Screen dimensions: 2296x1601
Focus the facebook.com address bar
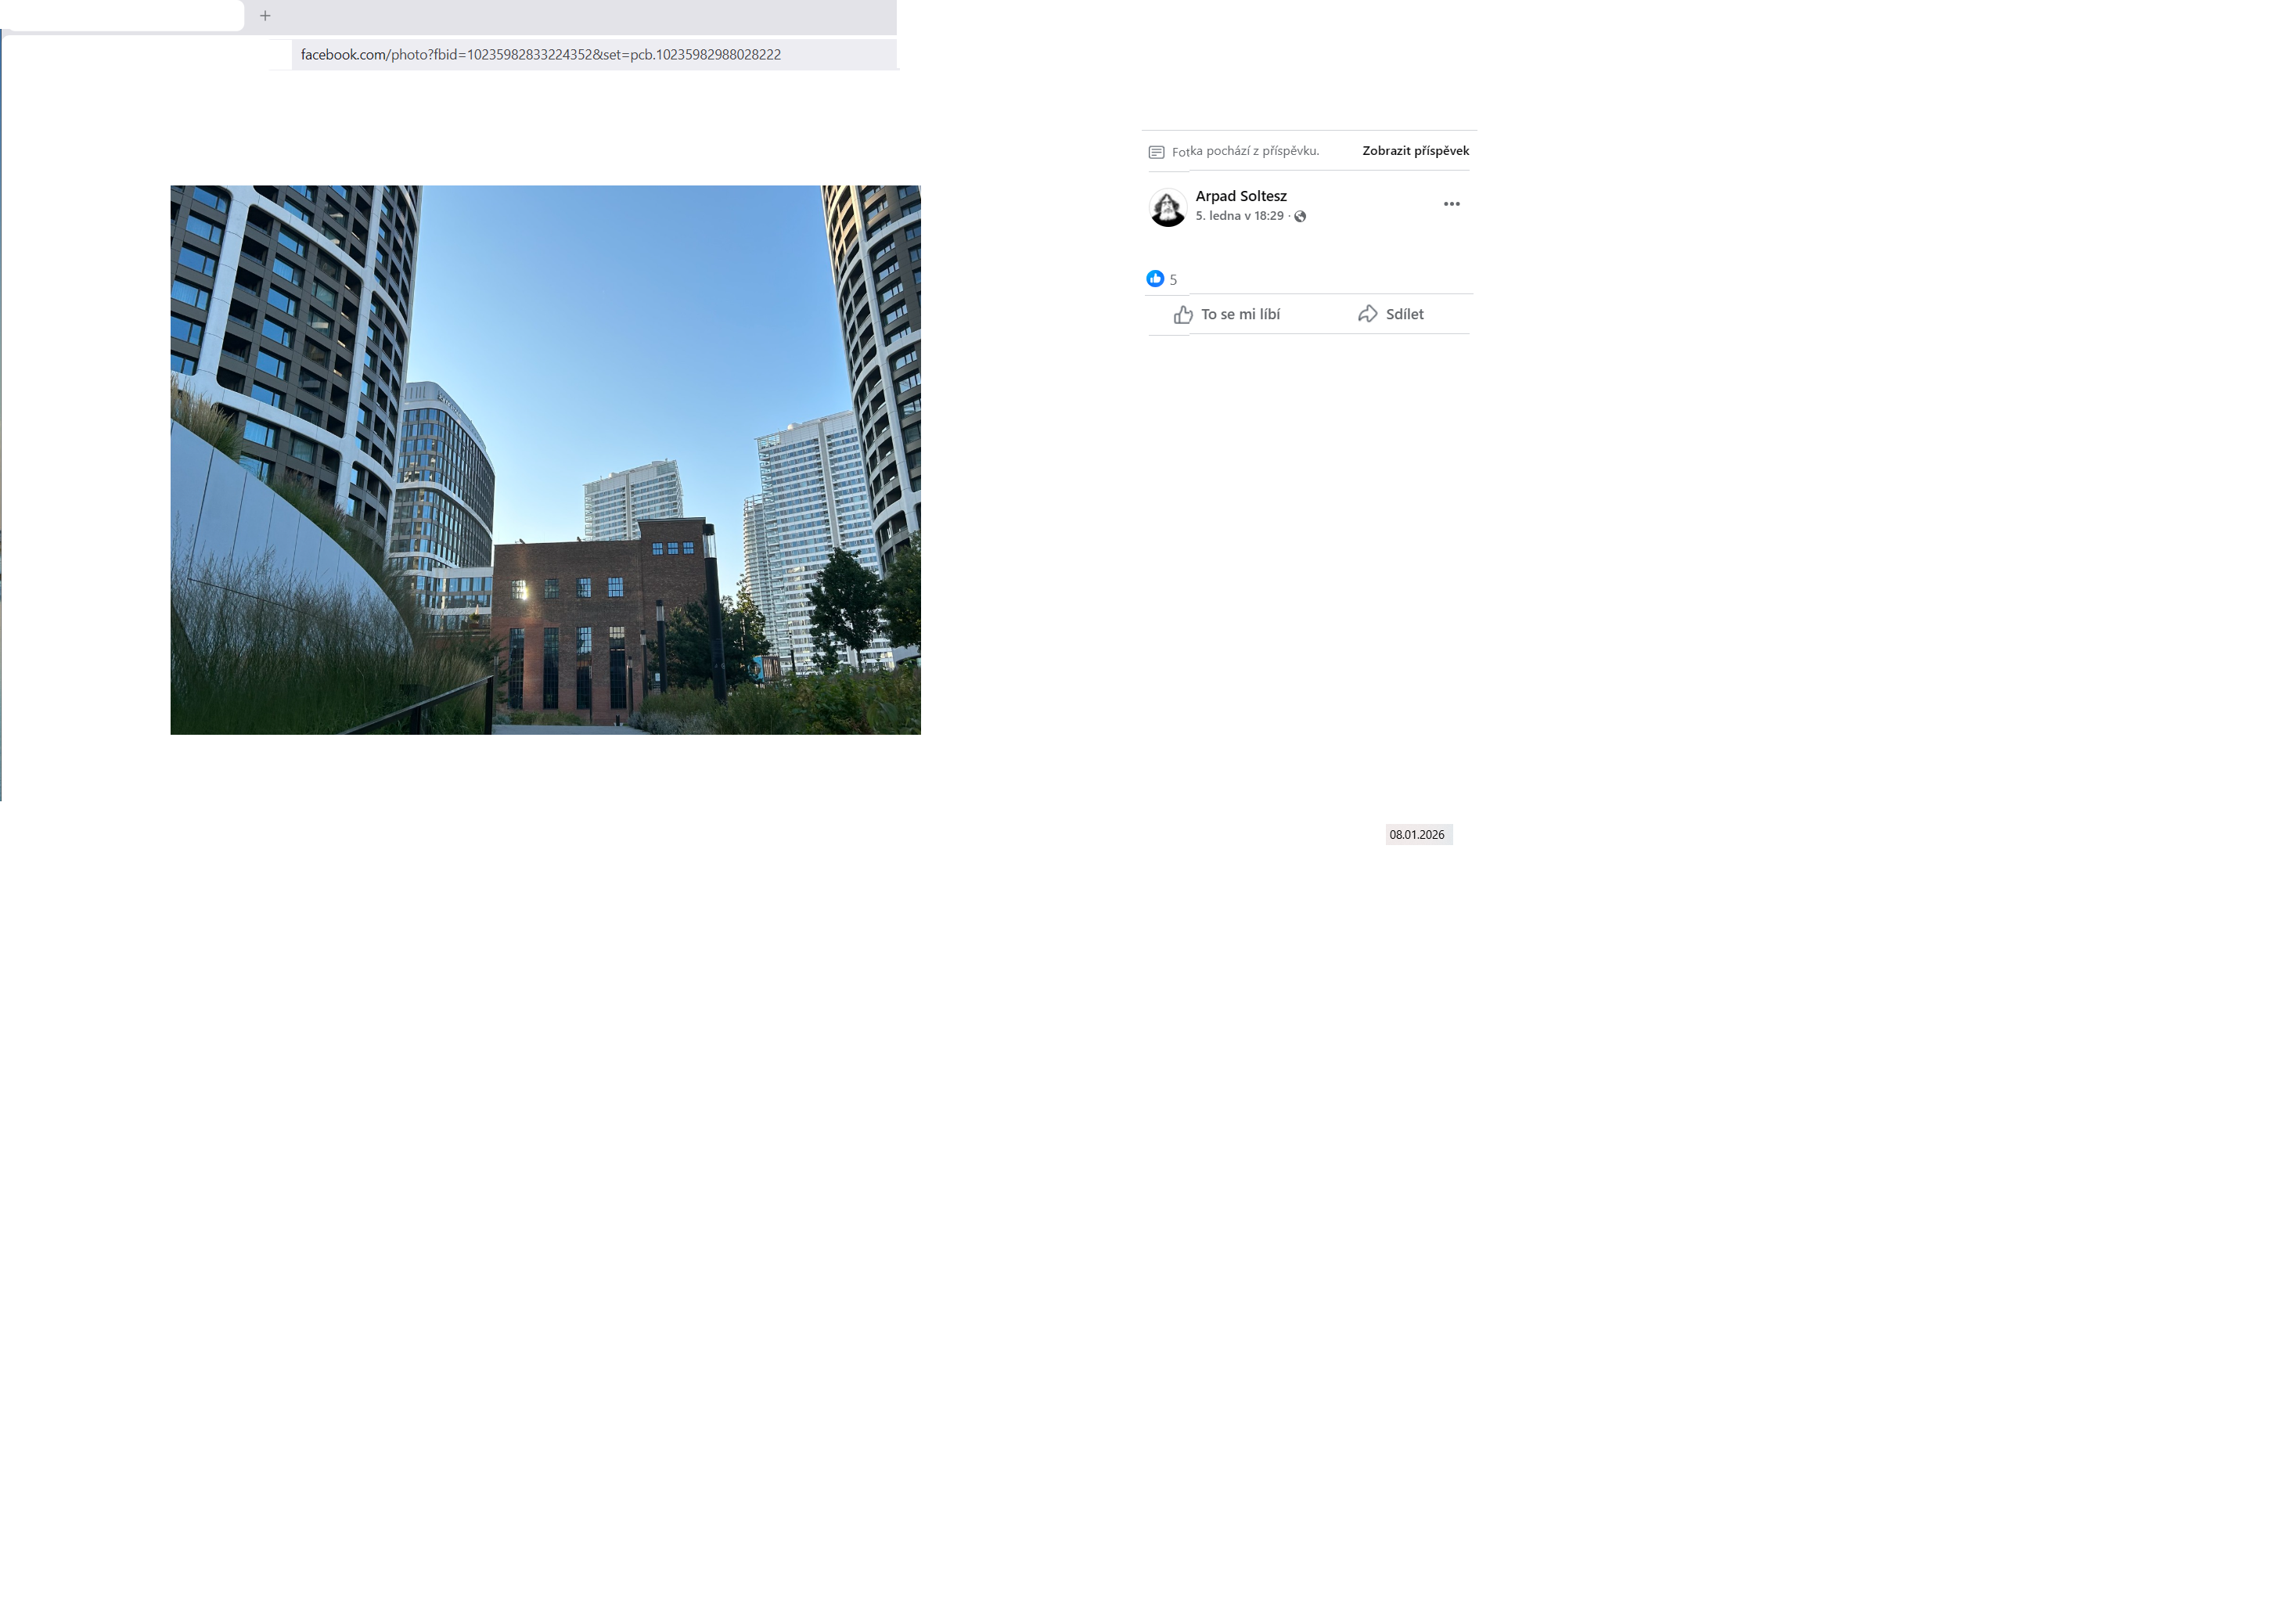(x=540, y=55)
